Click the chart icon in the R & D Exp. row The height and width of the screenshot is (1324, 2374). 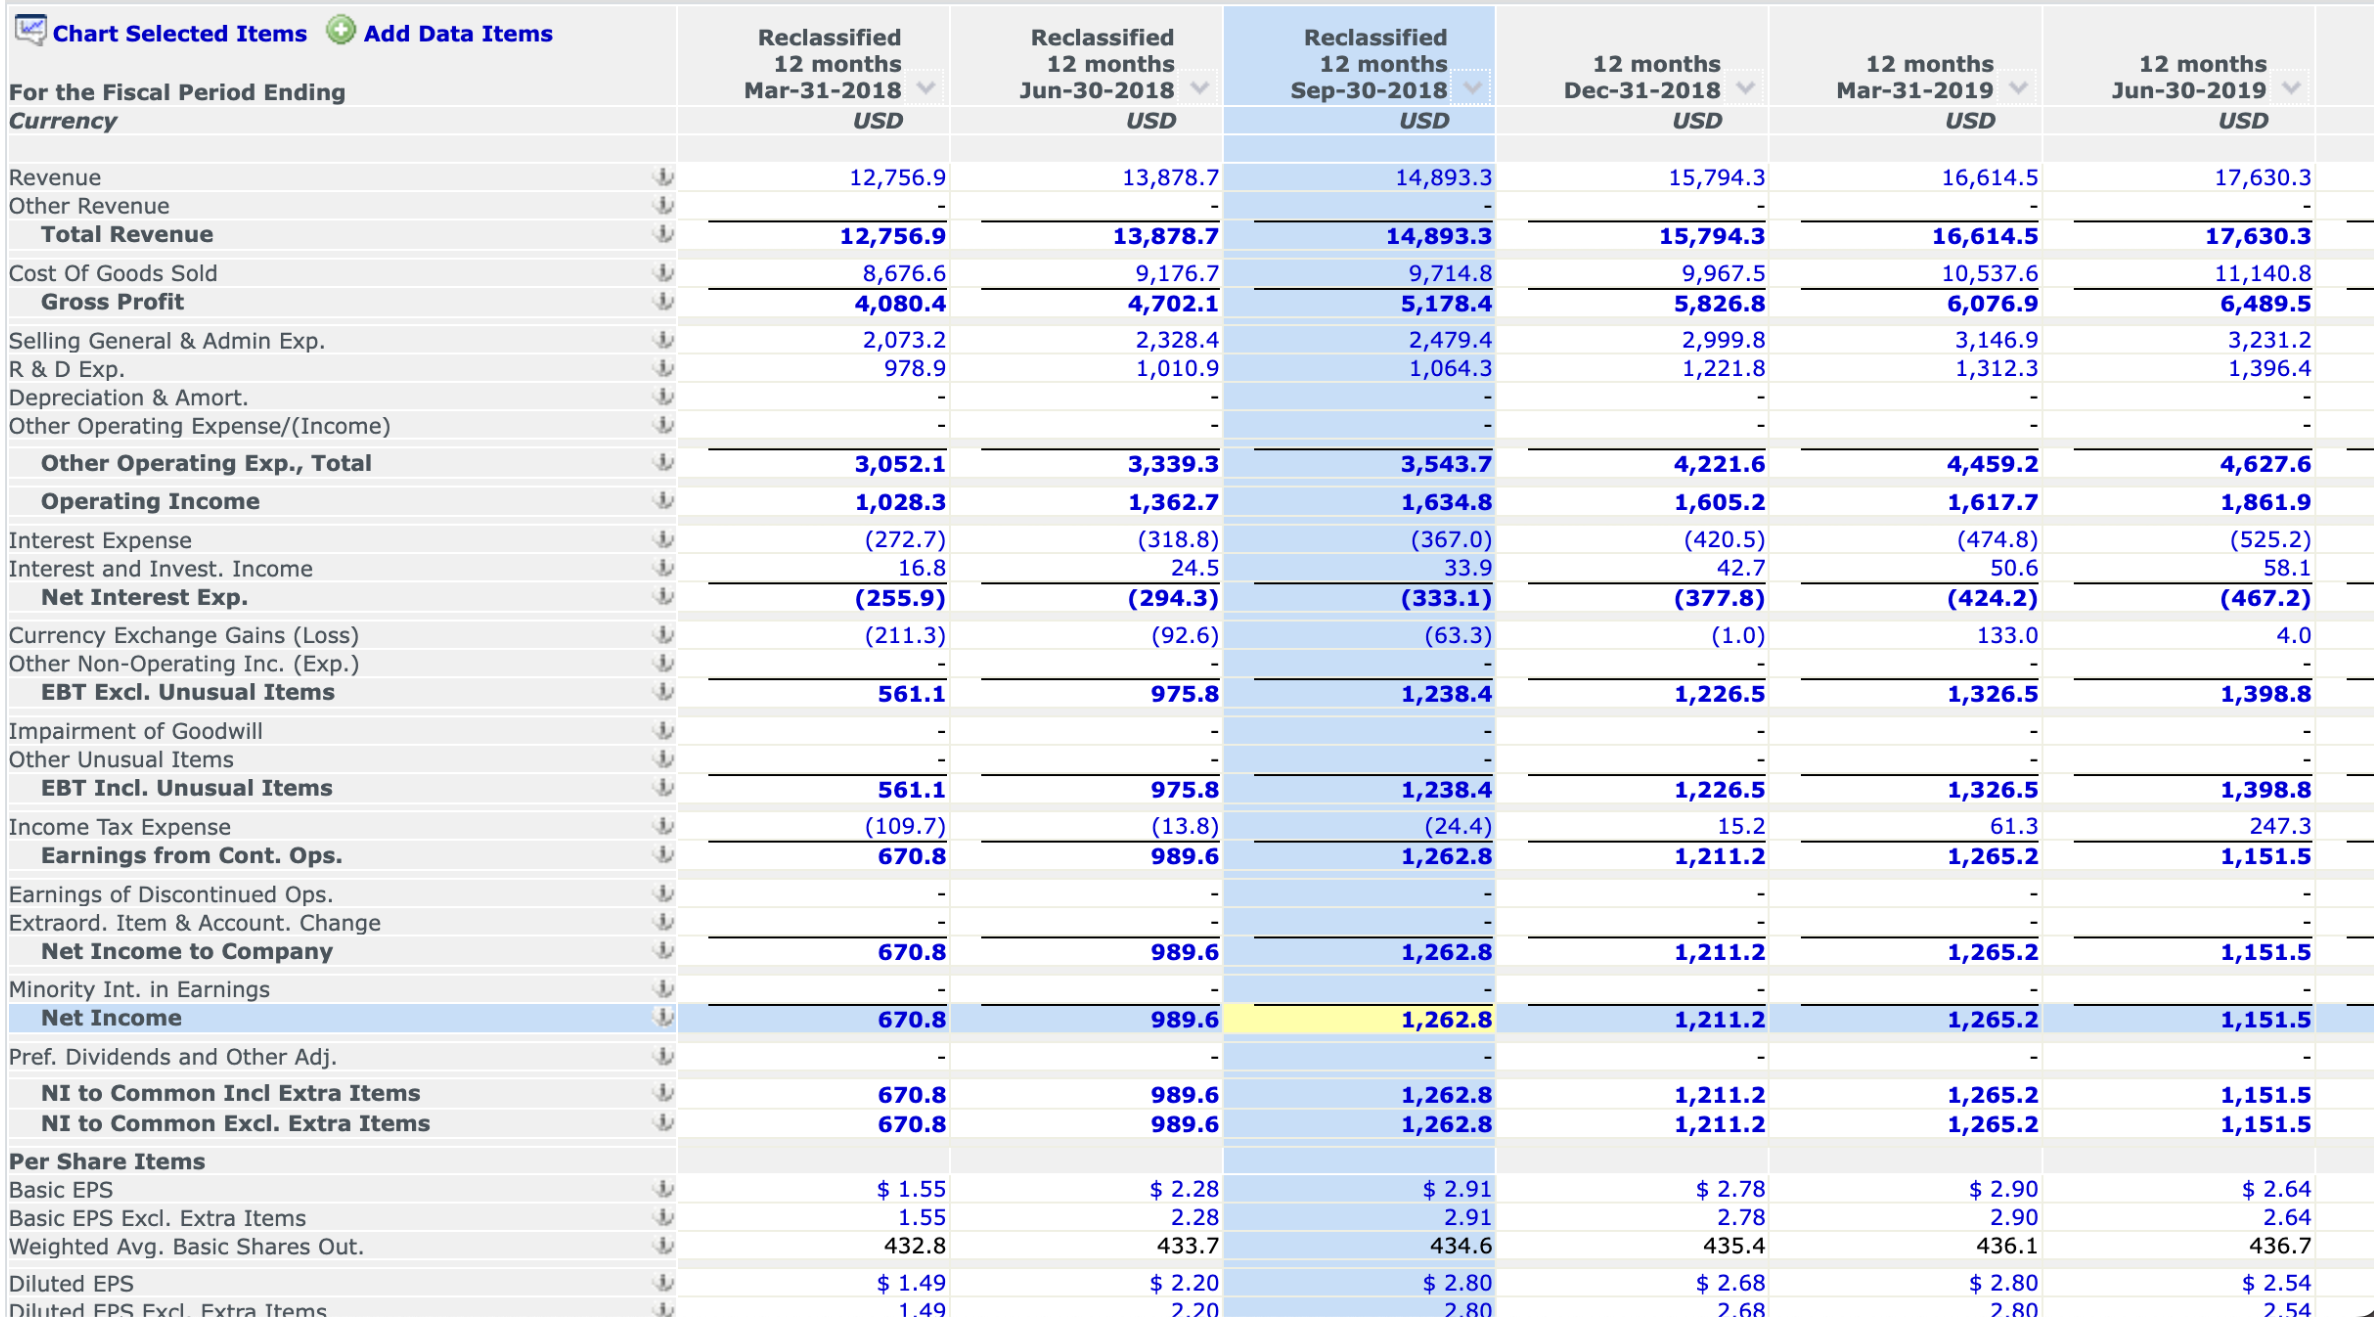pos(662,369)
